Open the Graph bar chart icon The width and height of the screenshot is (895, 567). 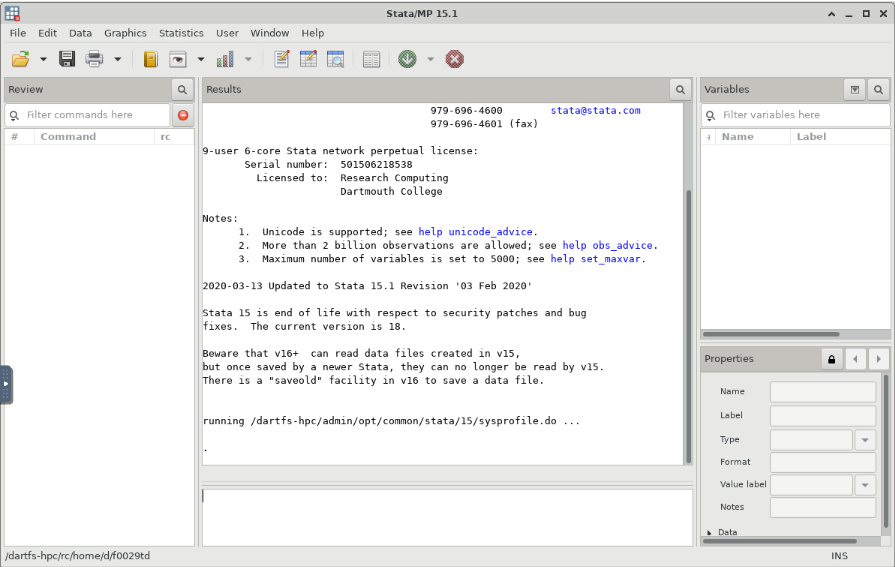click(225, 59)
